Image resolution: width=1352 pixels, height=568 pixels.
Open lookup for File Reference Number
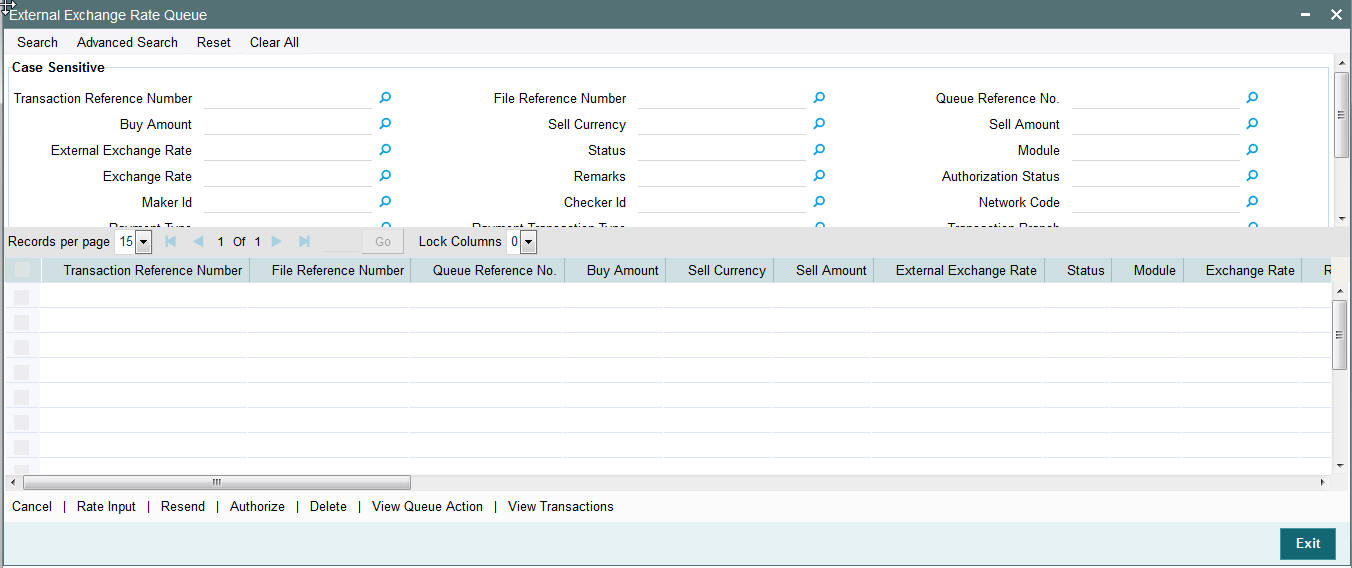[819, 98]
